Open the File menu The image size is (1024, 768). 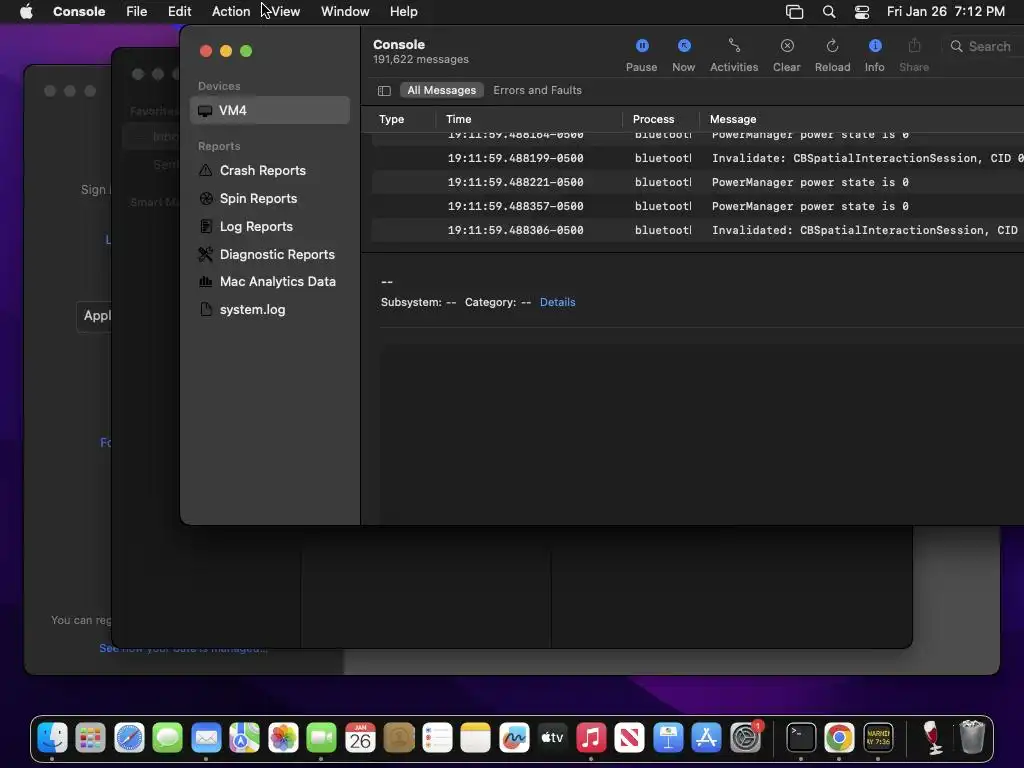pos(136,11)
